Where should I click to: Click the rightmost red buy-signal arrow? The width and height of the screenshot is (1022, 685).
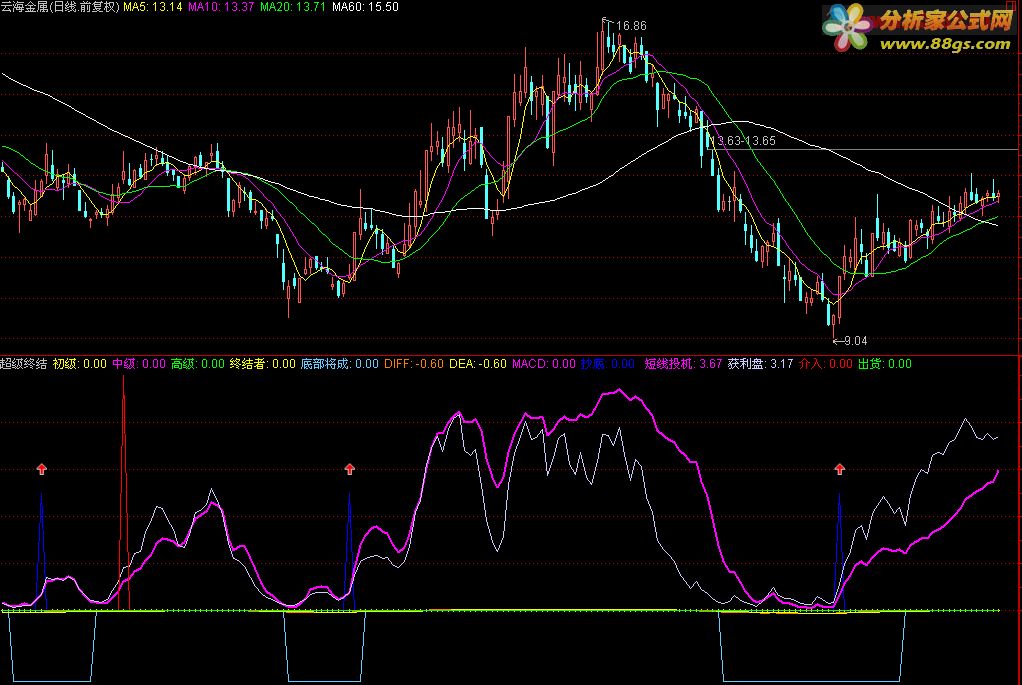point(840,469)
